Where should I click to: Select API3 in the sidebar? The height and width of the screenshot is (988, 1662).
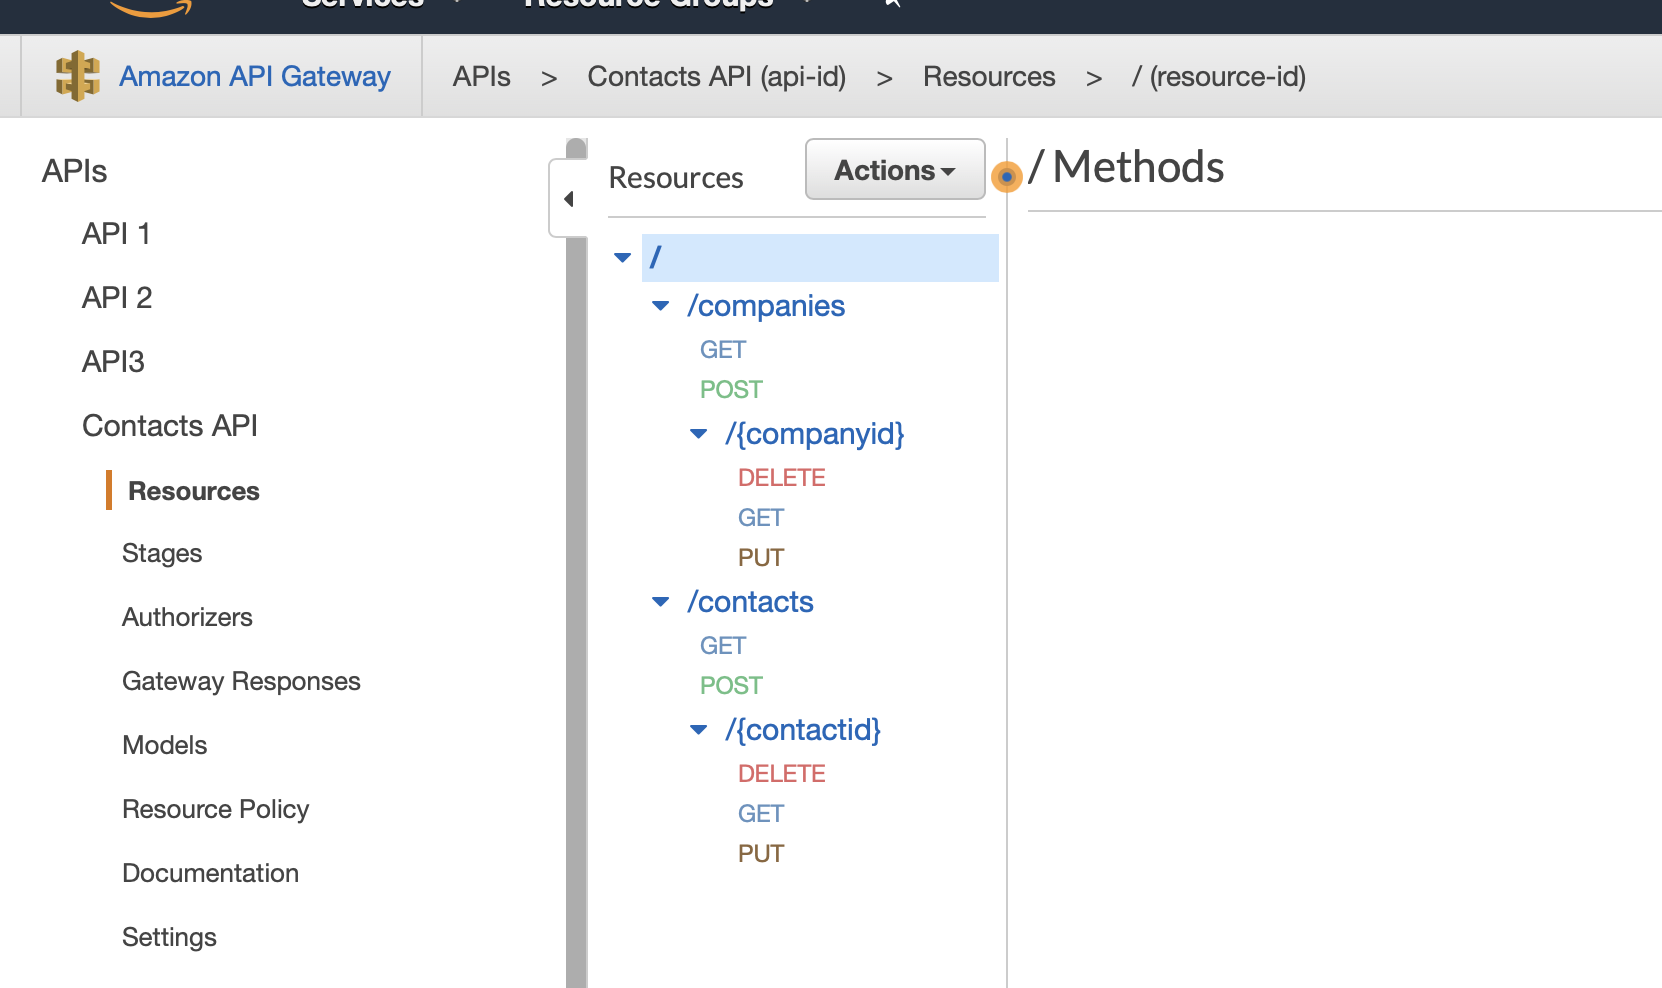click(113, 361)
